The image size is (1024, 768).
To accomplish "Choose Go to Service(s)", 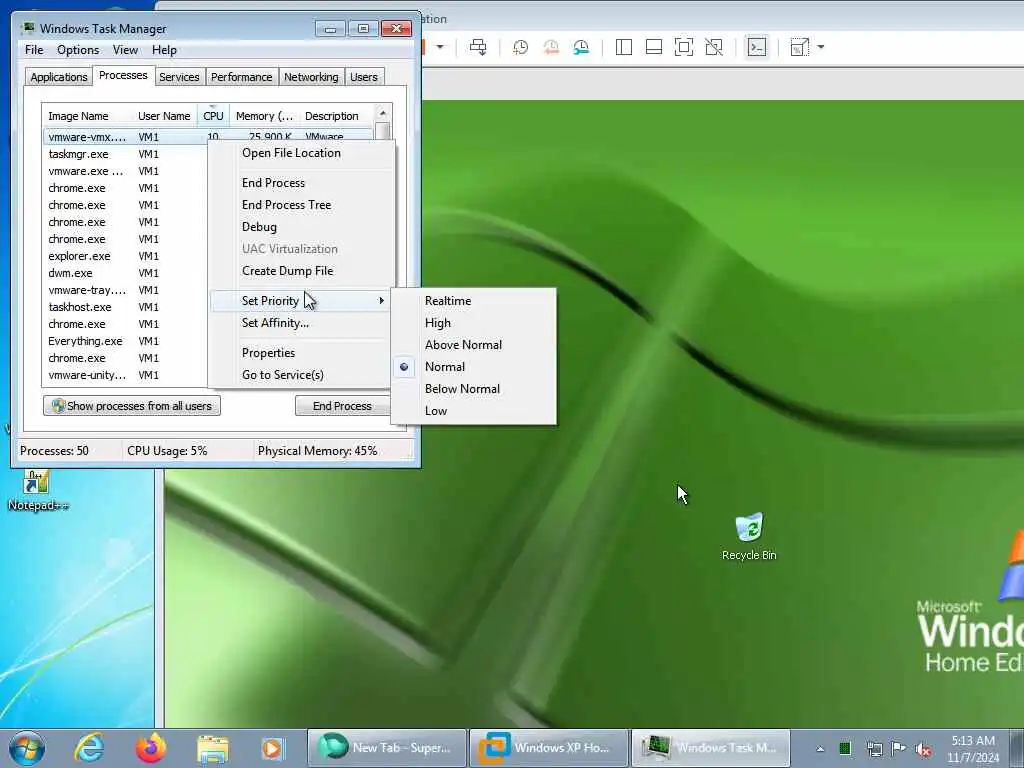I will (301, 375).
